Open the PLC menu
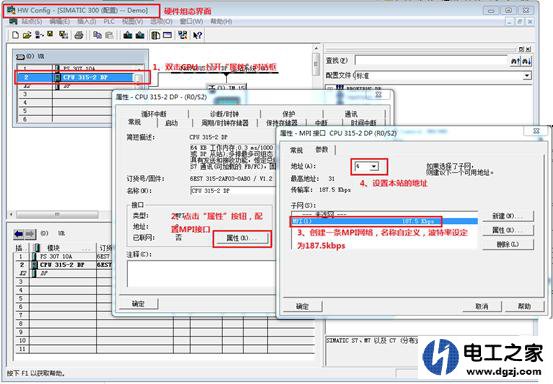The height and width of the screenshot is (384, 553). tap(109, 22)
